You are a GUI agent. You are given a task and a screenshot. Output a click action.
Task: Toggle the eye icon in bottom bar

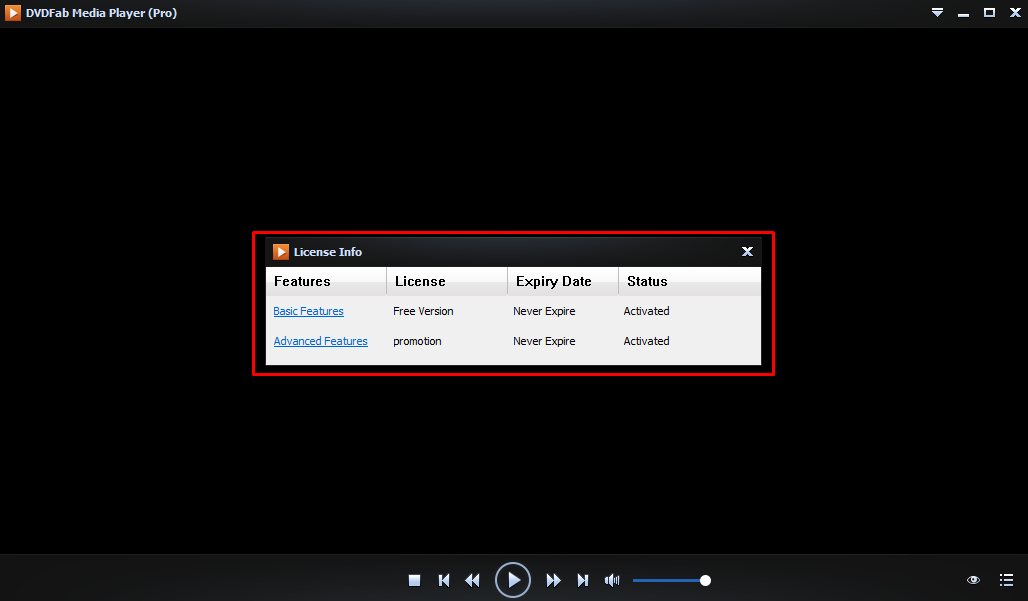(x=973, y=580)
